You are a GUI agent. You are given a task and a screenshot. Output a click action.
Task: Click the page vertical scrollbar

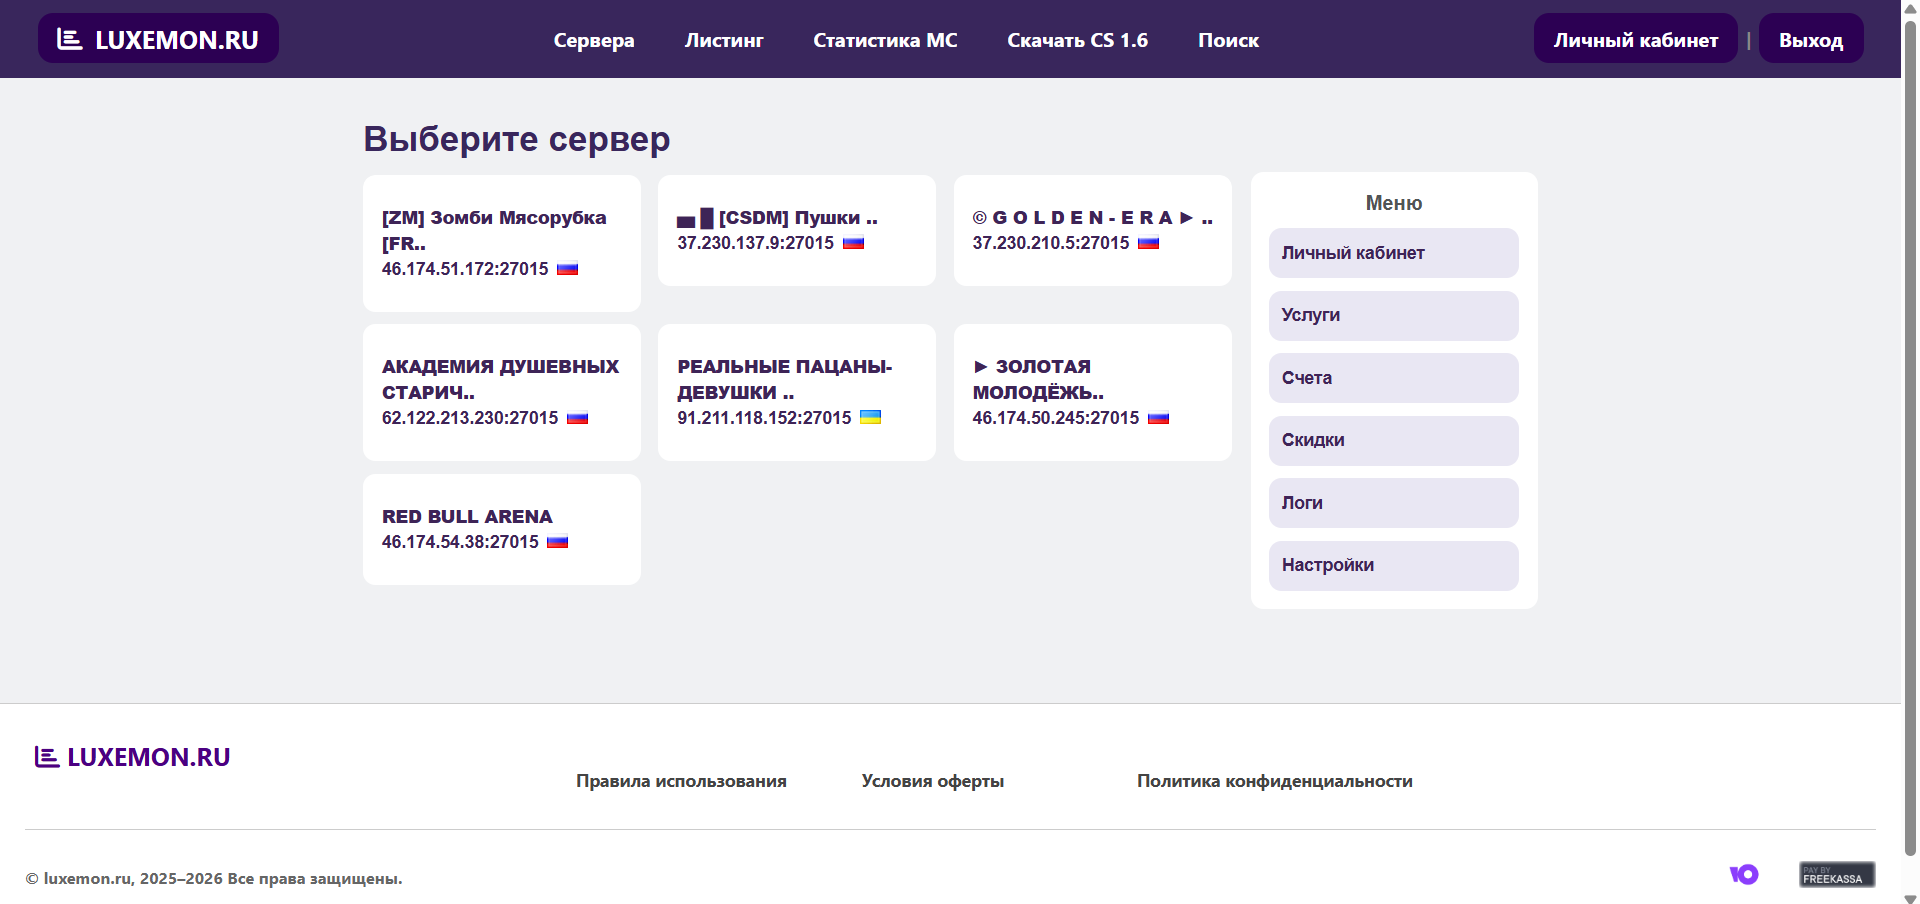[x=1910, y=440]
